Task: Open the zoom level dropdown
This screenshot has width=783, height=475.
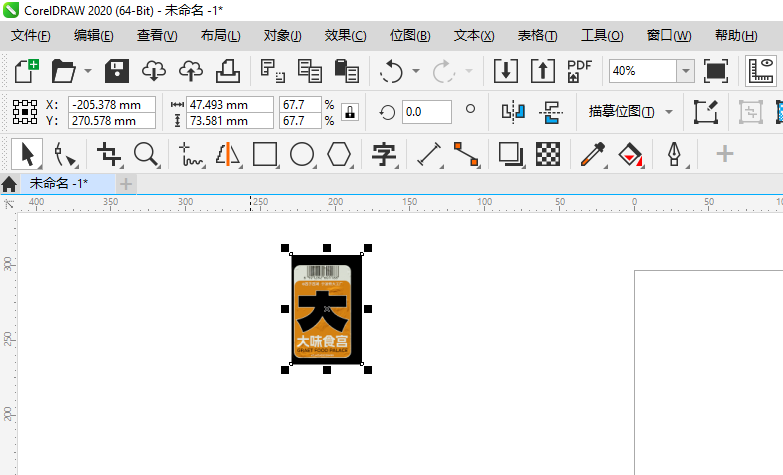Action: coord(686,71)
